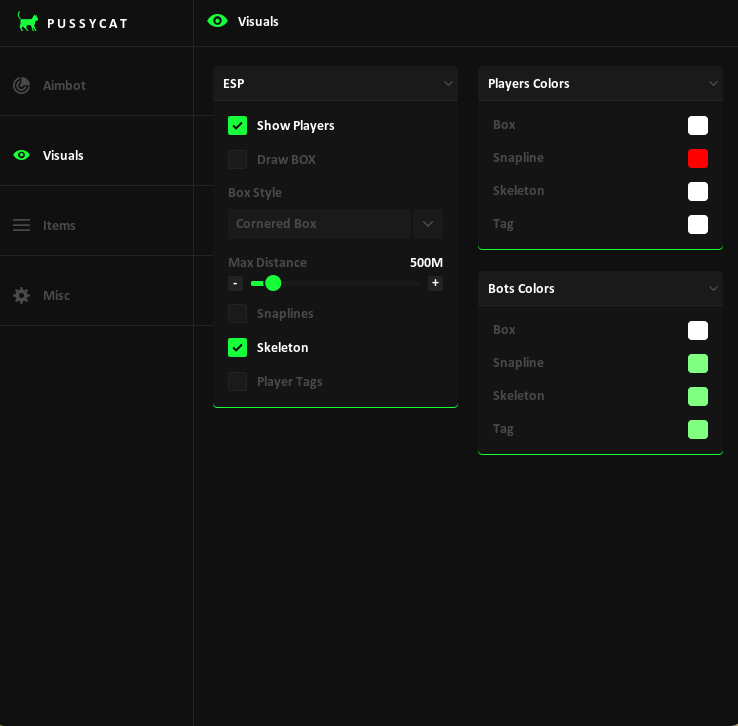738x726 pixels.
Task: Click the Misc gear icon in sidebar
Action: coord(21,295)
